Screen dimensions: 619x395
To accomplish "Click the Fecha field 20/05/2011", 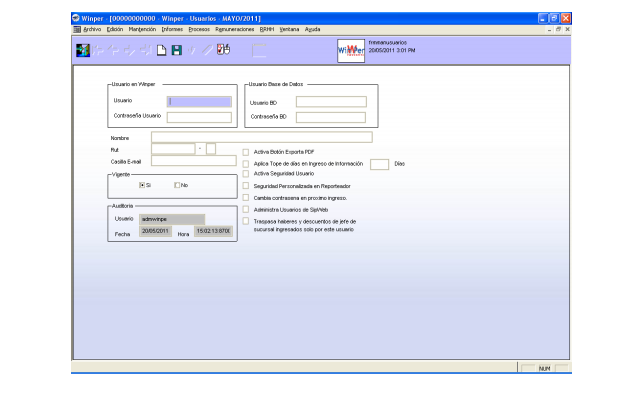I will point(156,231).
